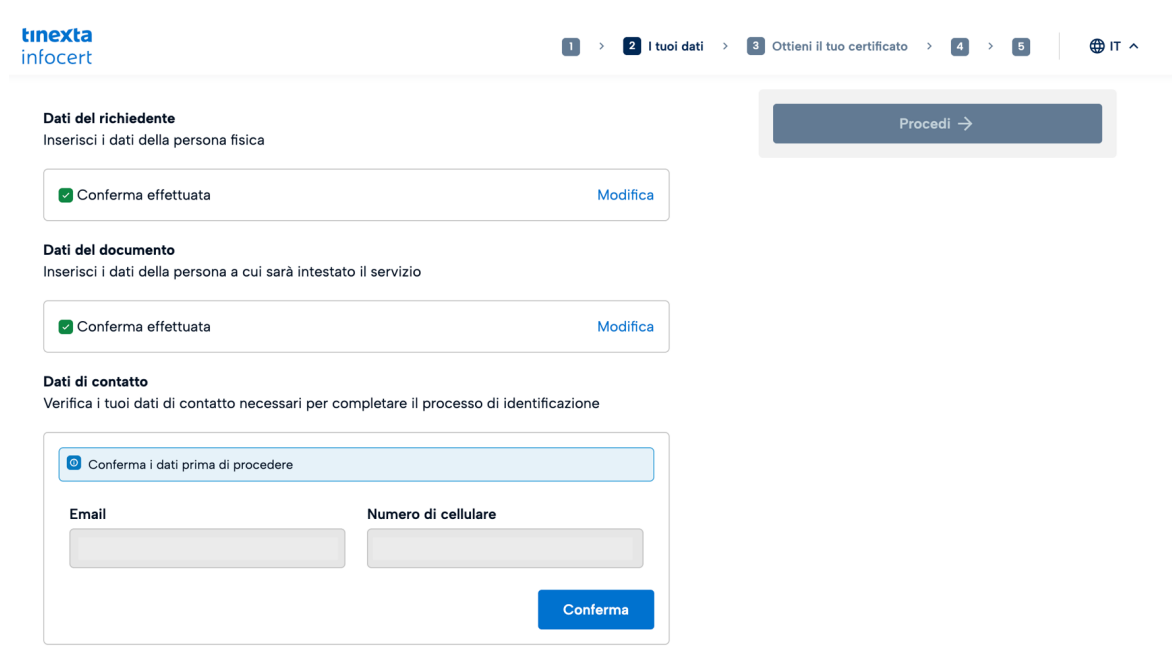Click green checkmark under Dati del documento
Viewport: 1172px width, 672px height.
coord(66,327)
